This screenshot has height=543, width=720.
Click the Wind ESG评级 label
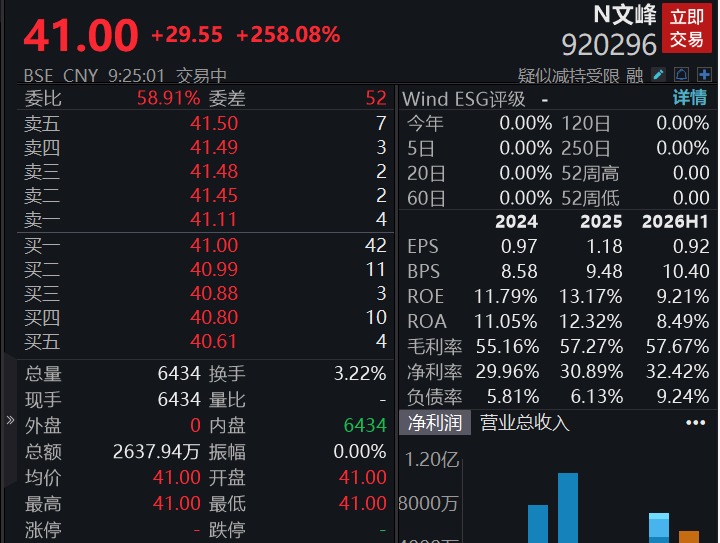(463, 99)
